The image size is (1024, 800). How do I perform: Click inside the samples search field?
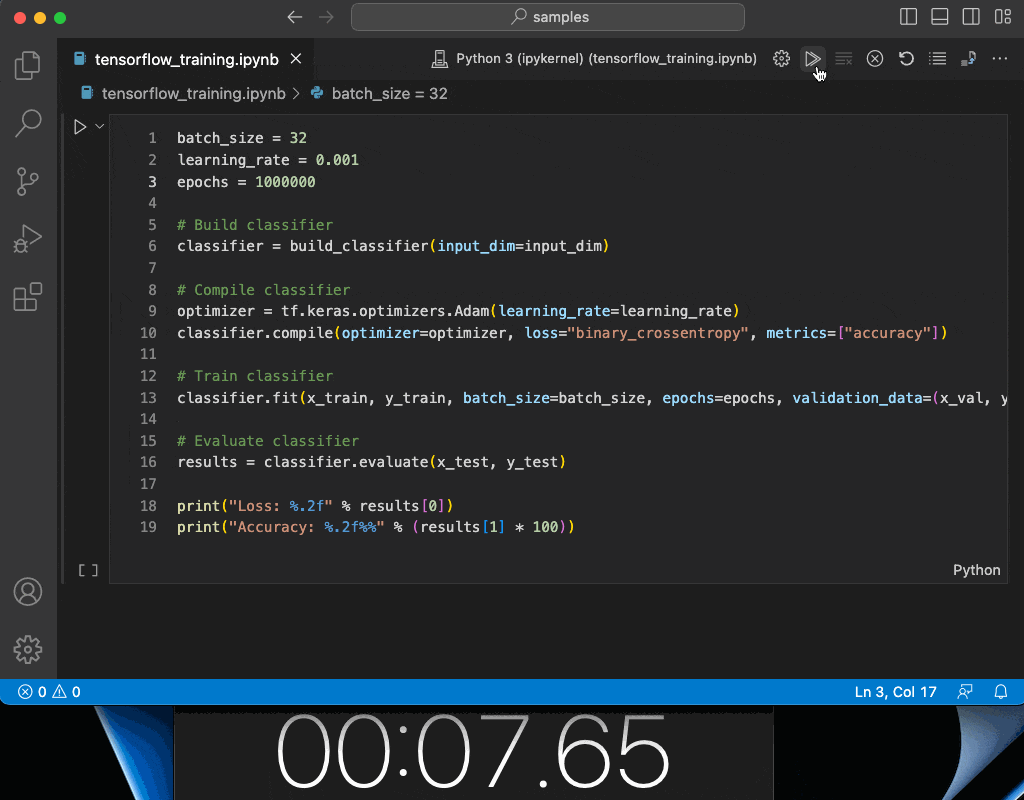point(547,16)
